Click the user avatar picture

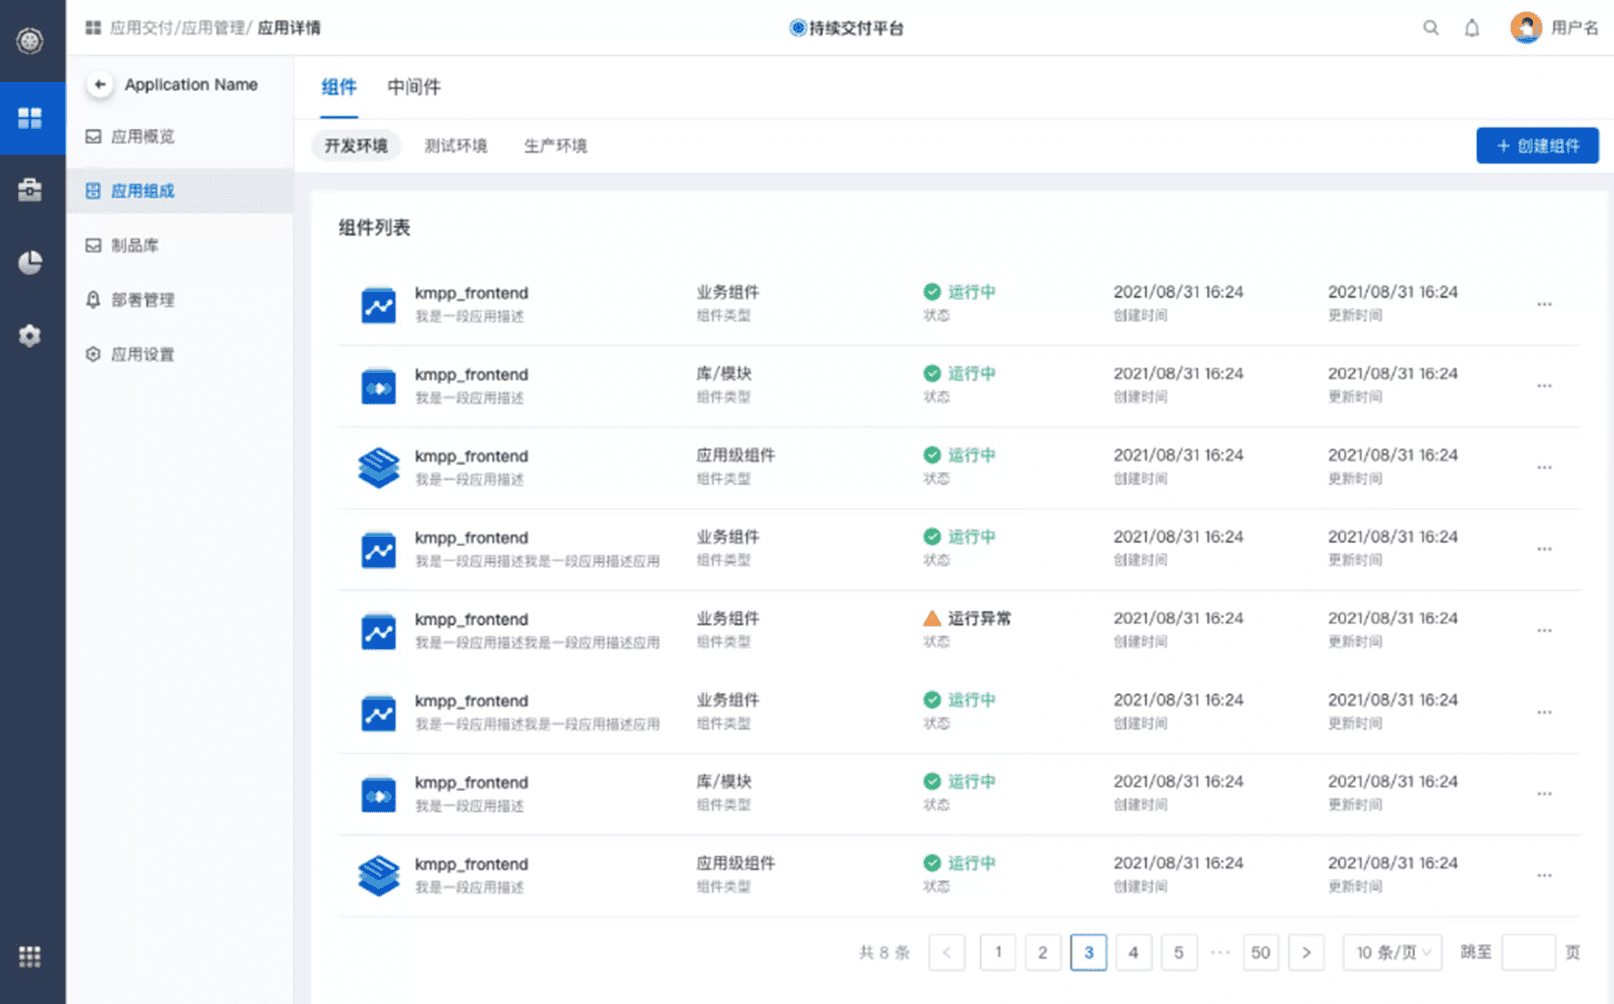pos(1526,27)
